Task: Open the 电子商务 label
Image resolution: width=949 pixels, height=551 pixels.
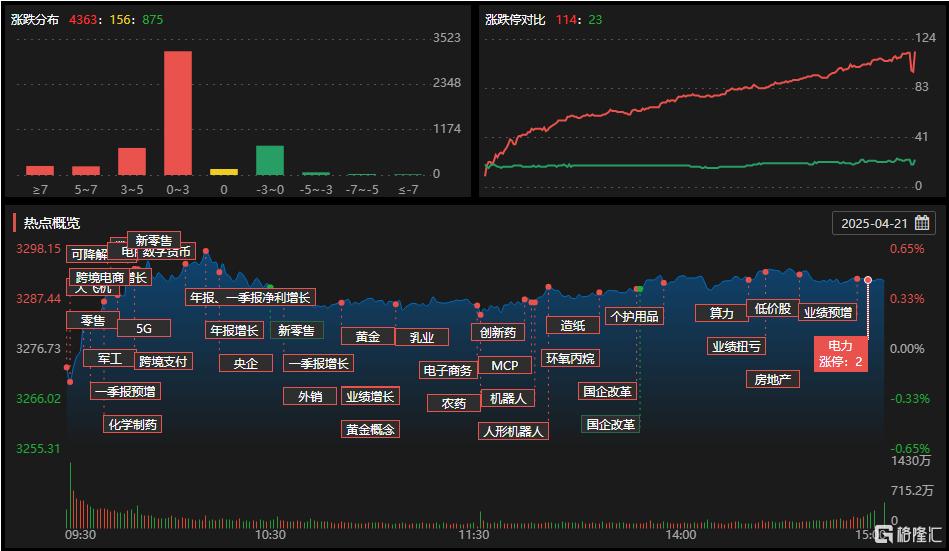Action: 448,370
